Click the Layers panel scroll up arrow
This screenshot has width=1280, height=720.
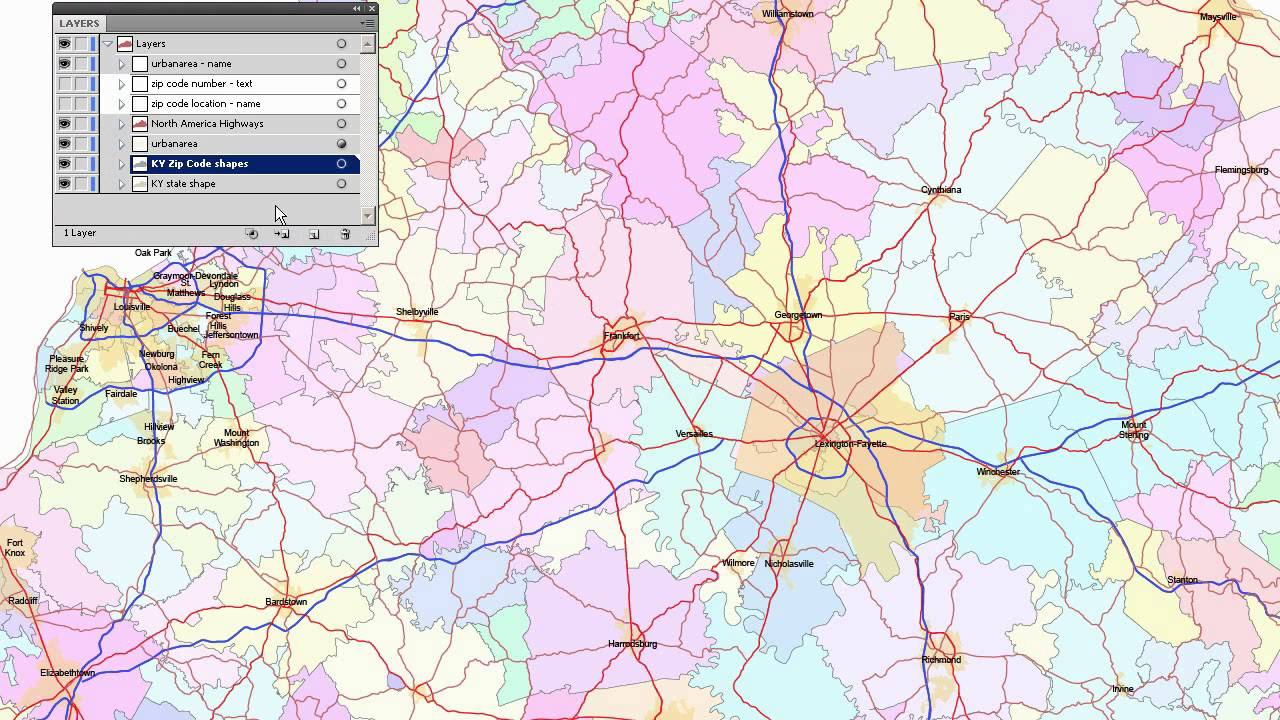point(368,43)
